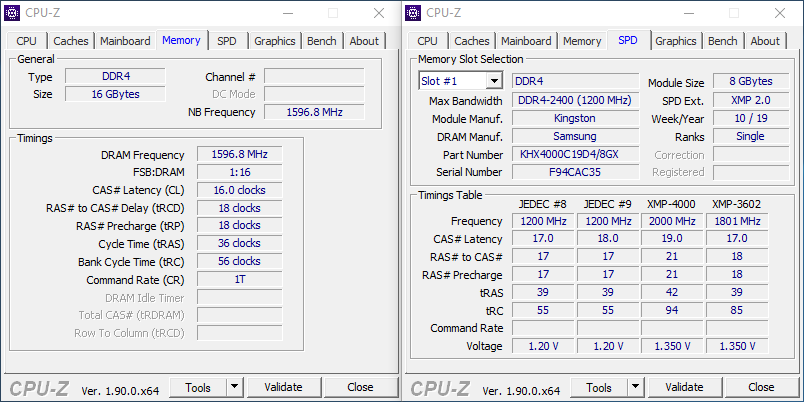The width and height of the screenshot is (804, 402).
Task: Click the Close button in left window
Action: (360, 387)
